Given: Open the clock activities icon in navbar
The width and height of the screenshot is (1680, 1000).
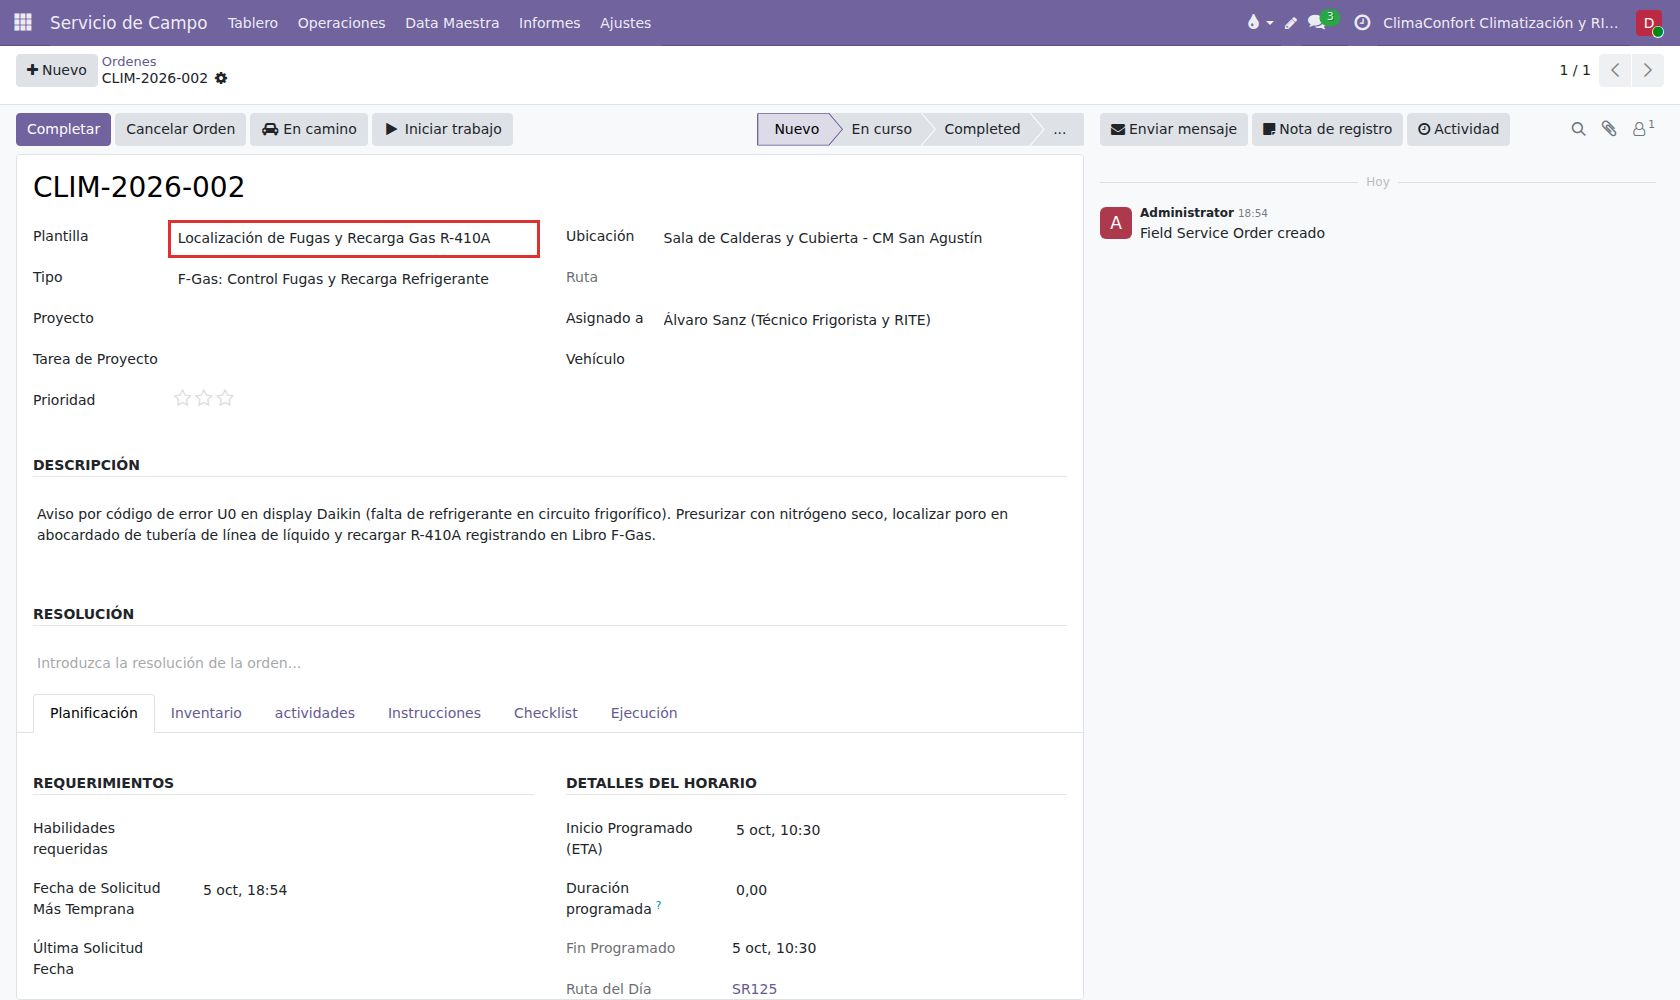Looking at the screenshot, I should pos(1362,22).
